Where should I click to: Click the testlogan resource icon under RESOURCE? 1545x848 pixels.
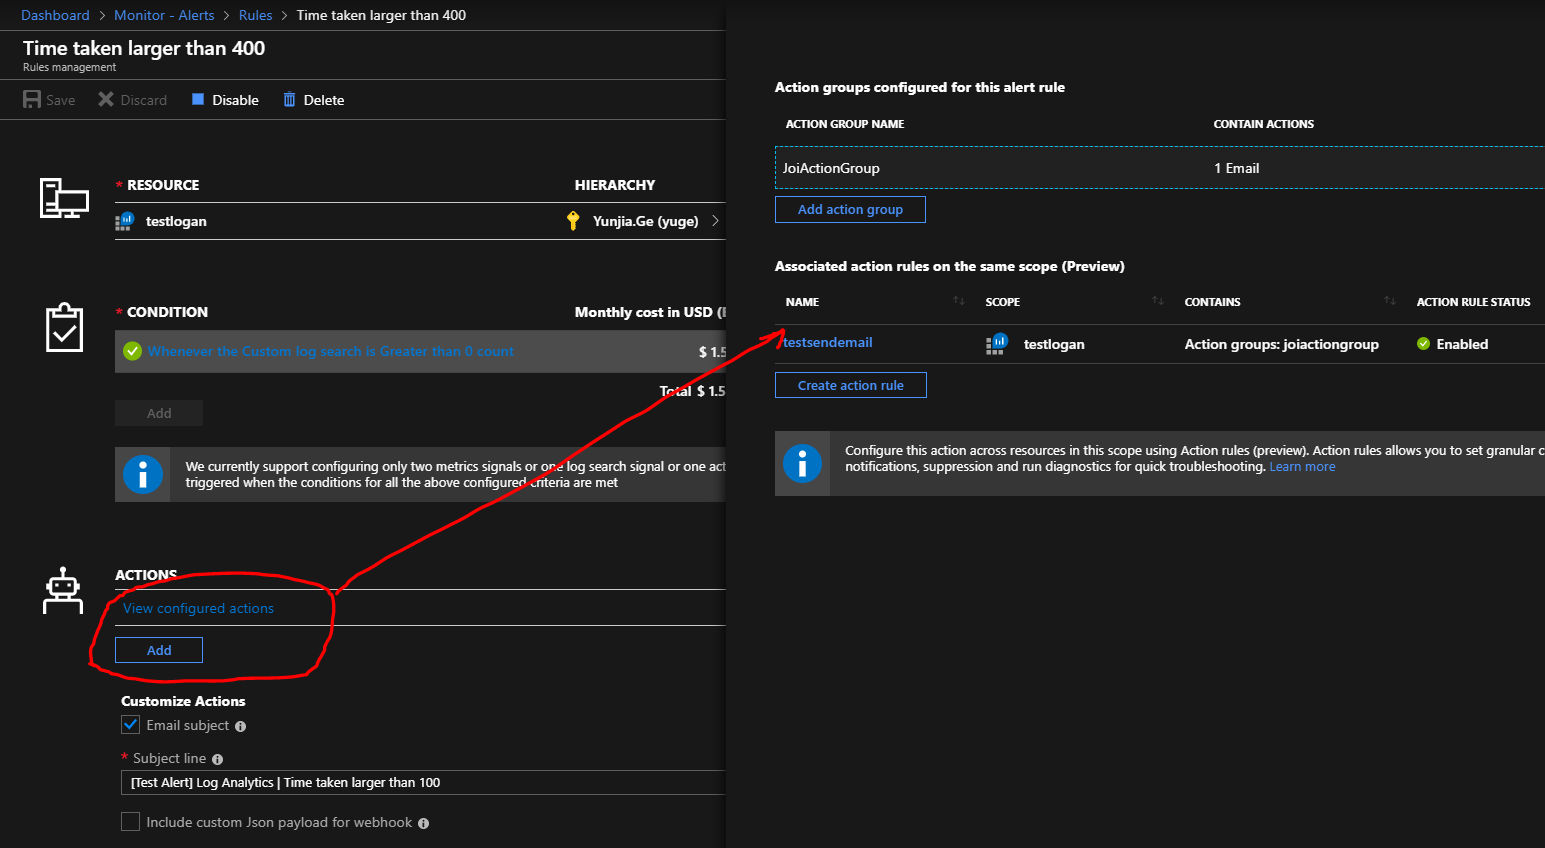pyautogui.click(x=125, y=221)
